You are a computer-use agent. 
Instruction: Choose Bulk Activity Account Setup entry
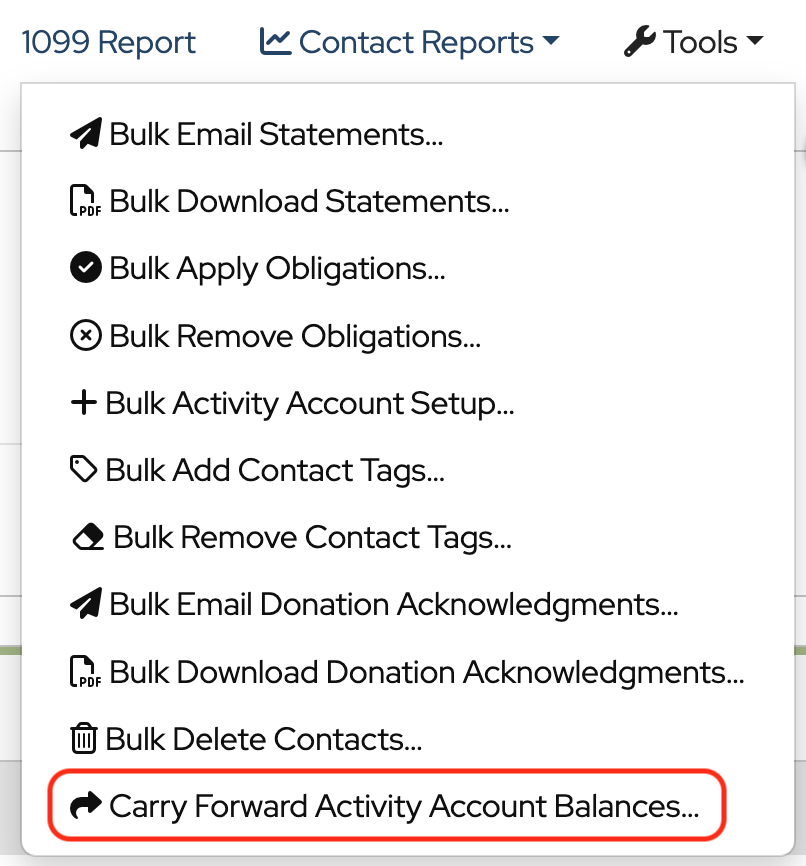tap(309, 403)
